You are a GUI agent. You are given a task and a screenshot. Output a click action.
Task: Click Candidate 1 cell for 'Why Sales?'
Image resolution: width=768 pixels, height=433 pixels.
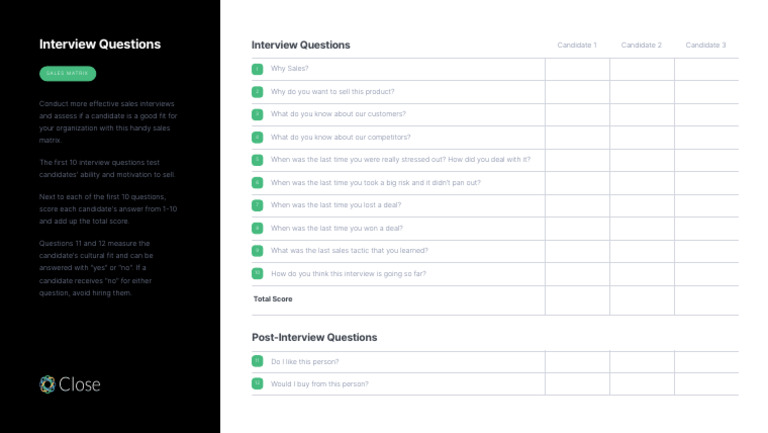tap(577, 69)
